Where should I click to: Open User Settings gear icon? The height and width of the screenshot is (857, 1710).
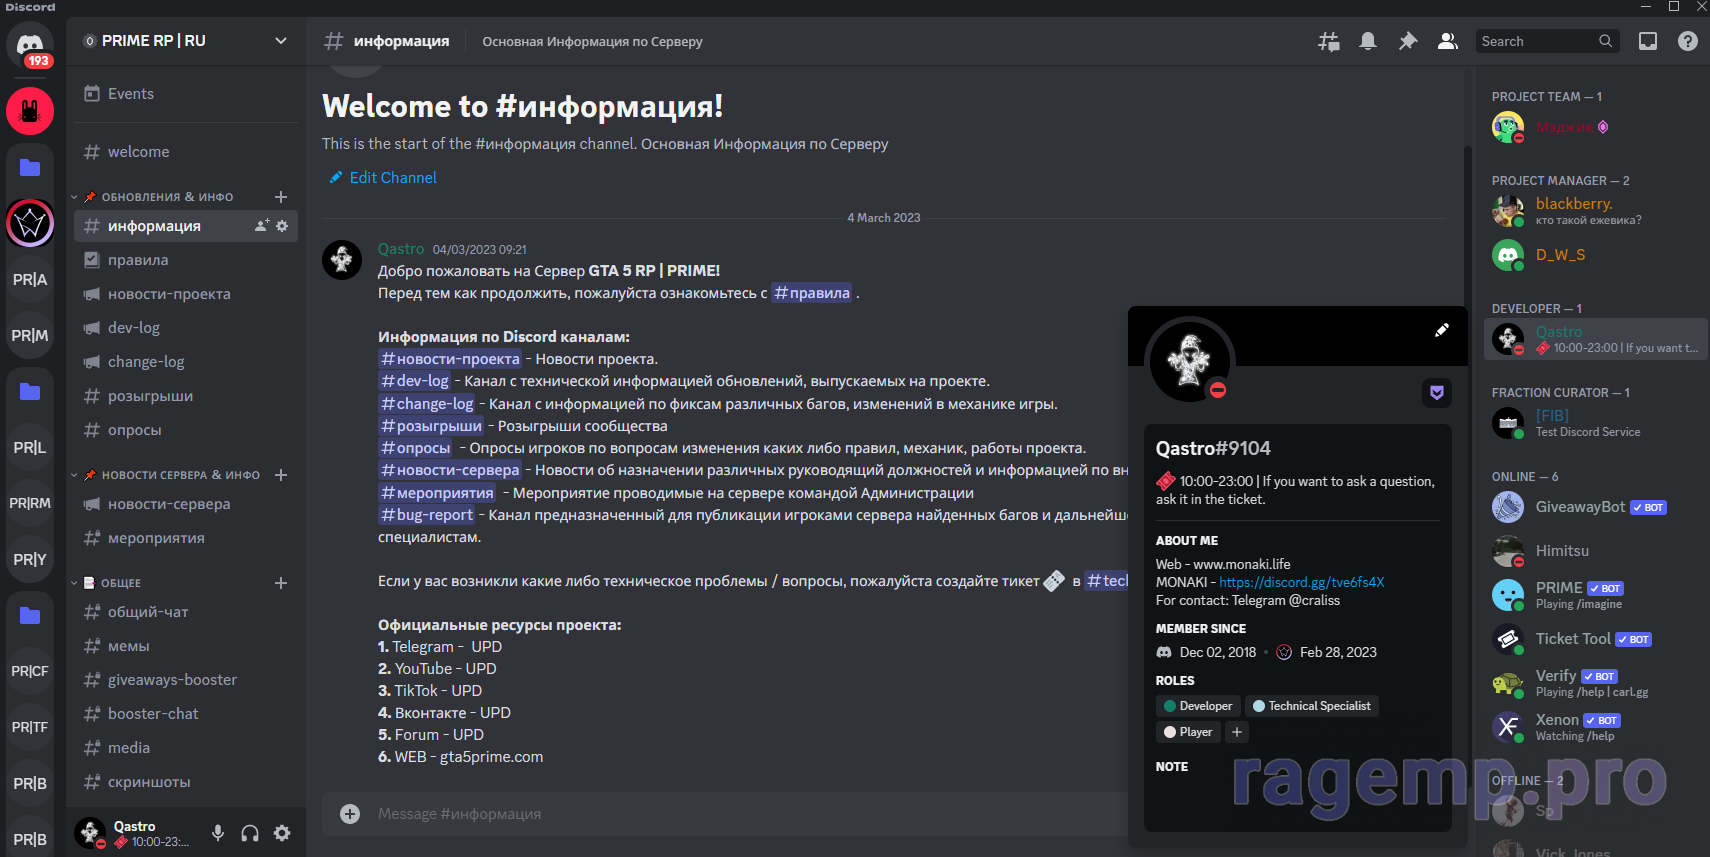(282, 833)
